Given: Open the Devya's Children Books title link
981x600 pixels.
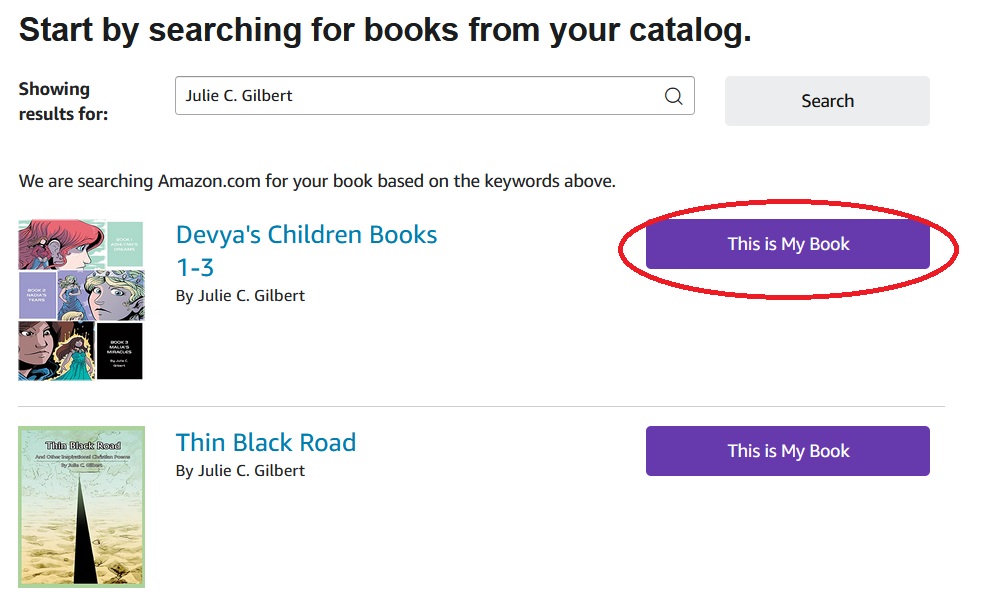Looking at the screenshot, I should pyautogui.click(x=307, y=251).
